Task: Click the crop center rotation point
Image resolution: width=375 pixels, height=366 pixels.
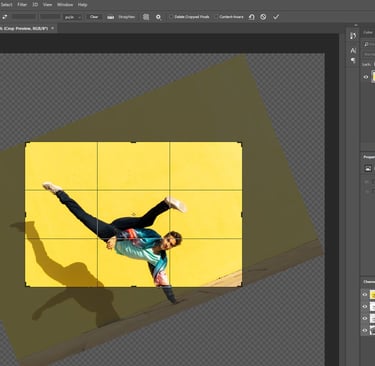Action: (134, 214)
